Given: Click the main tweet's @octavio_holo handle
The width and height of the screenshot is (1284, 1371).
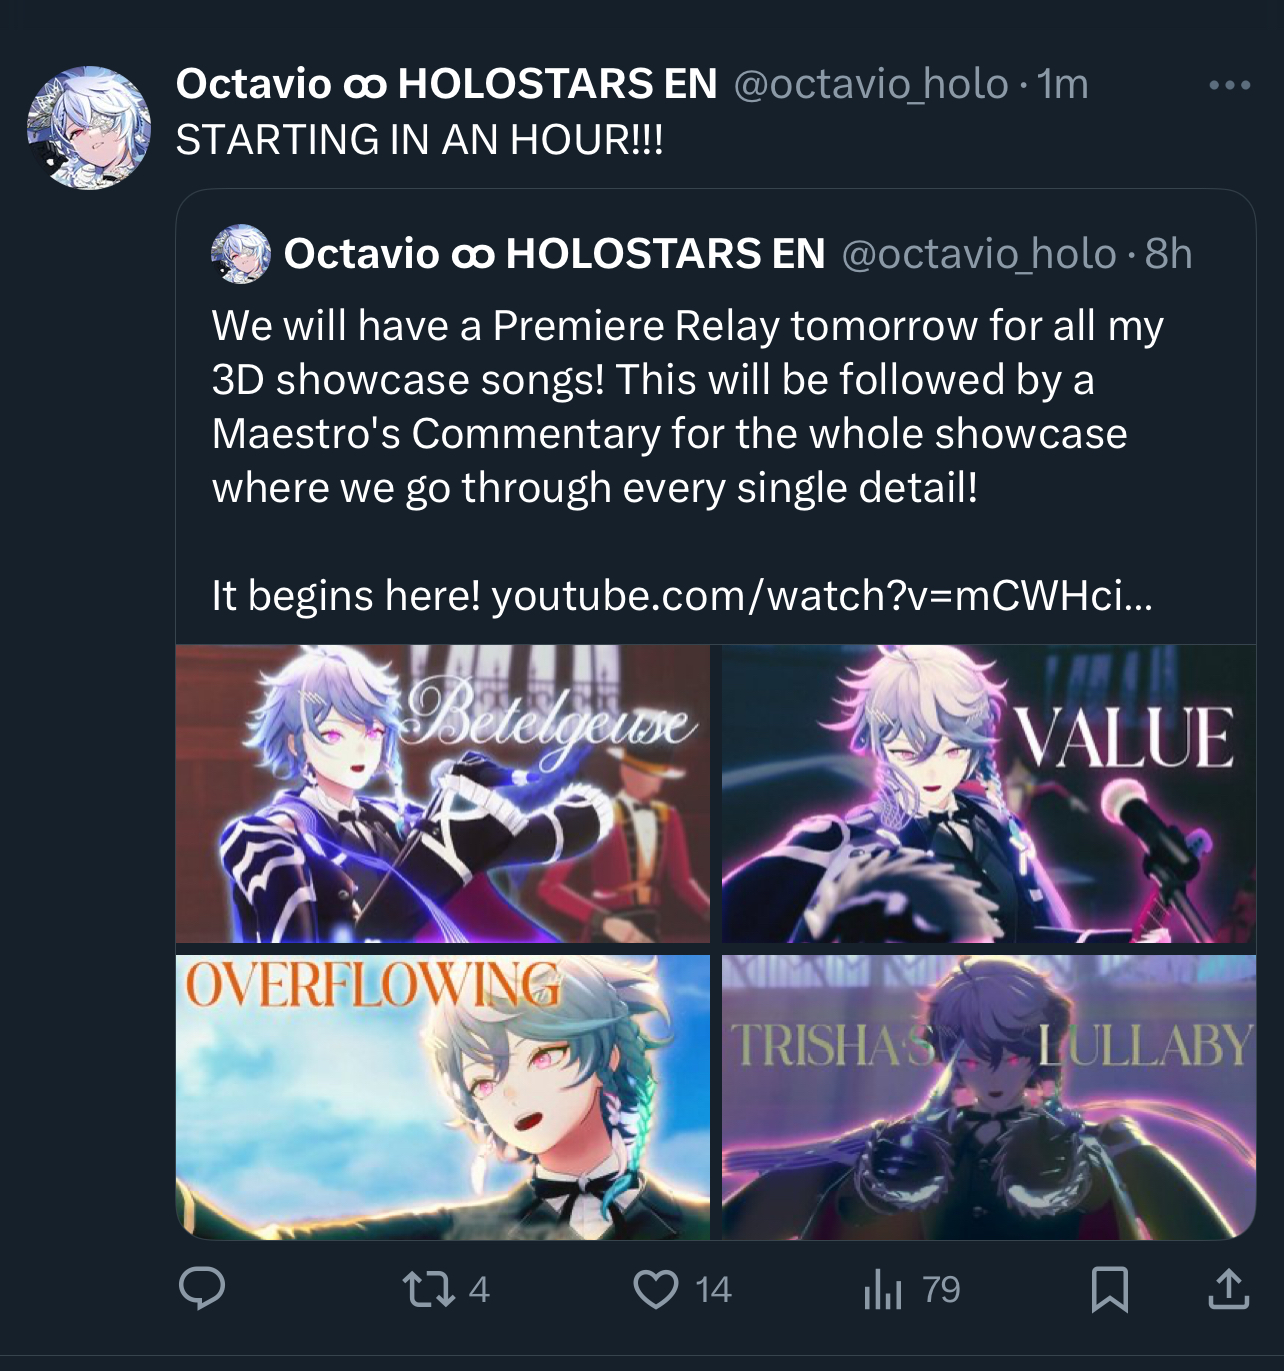Looking at the screenshot, I should click(x=871, y=85).
